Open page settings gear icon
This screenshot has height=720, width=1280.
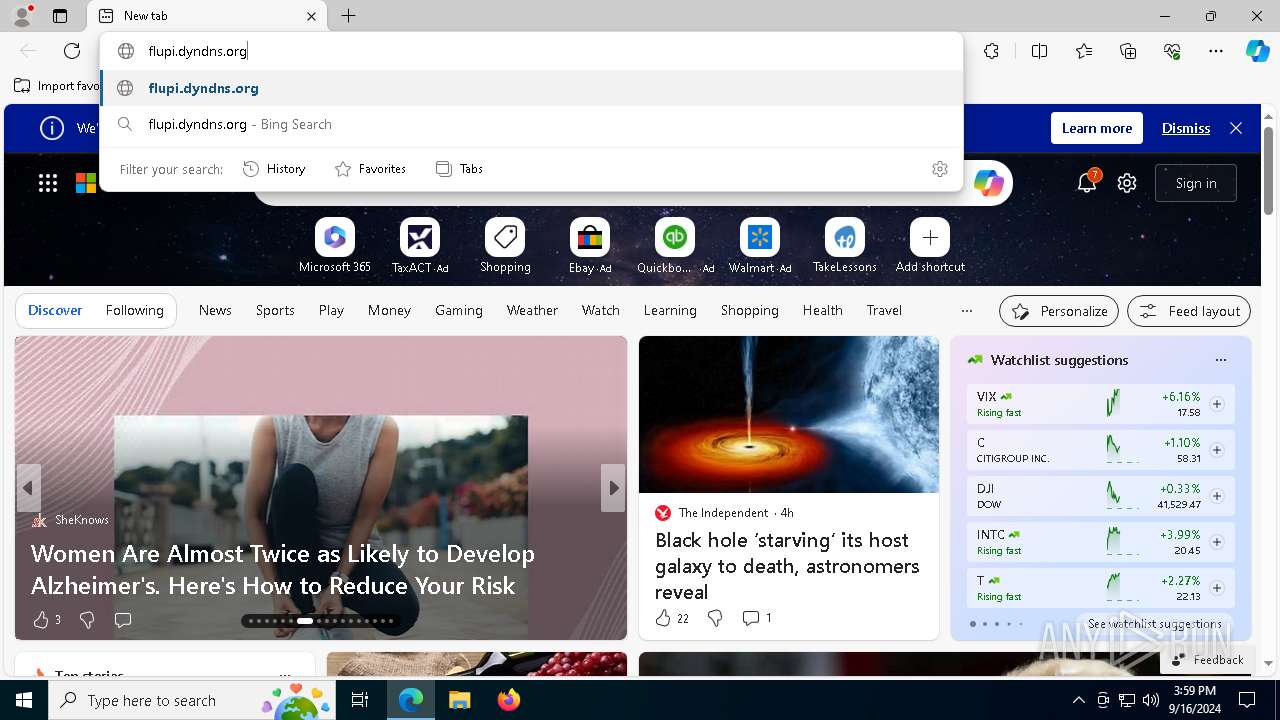1127,183
